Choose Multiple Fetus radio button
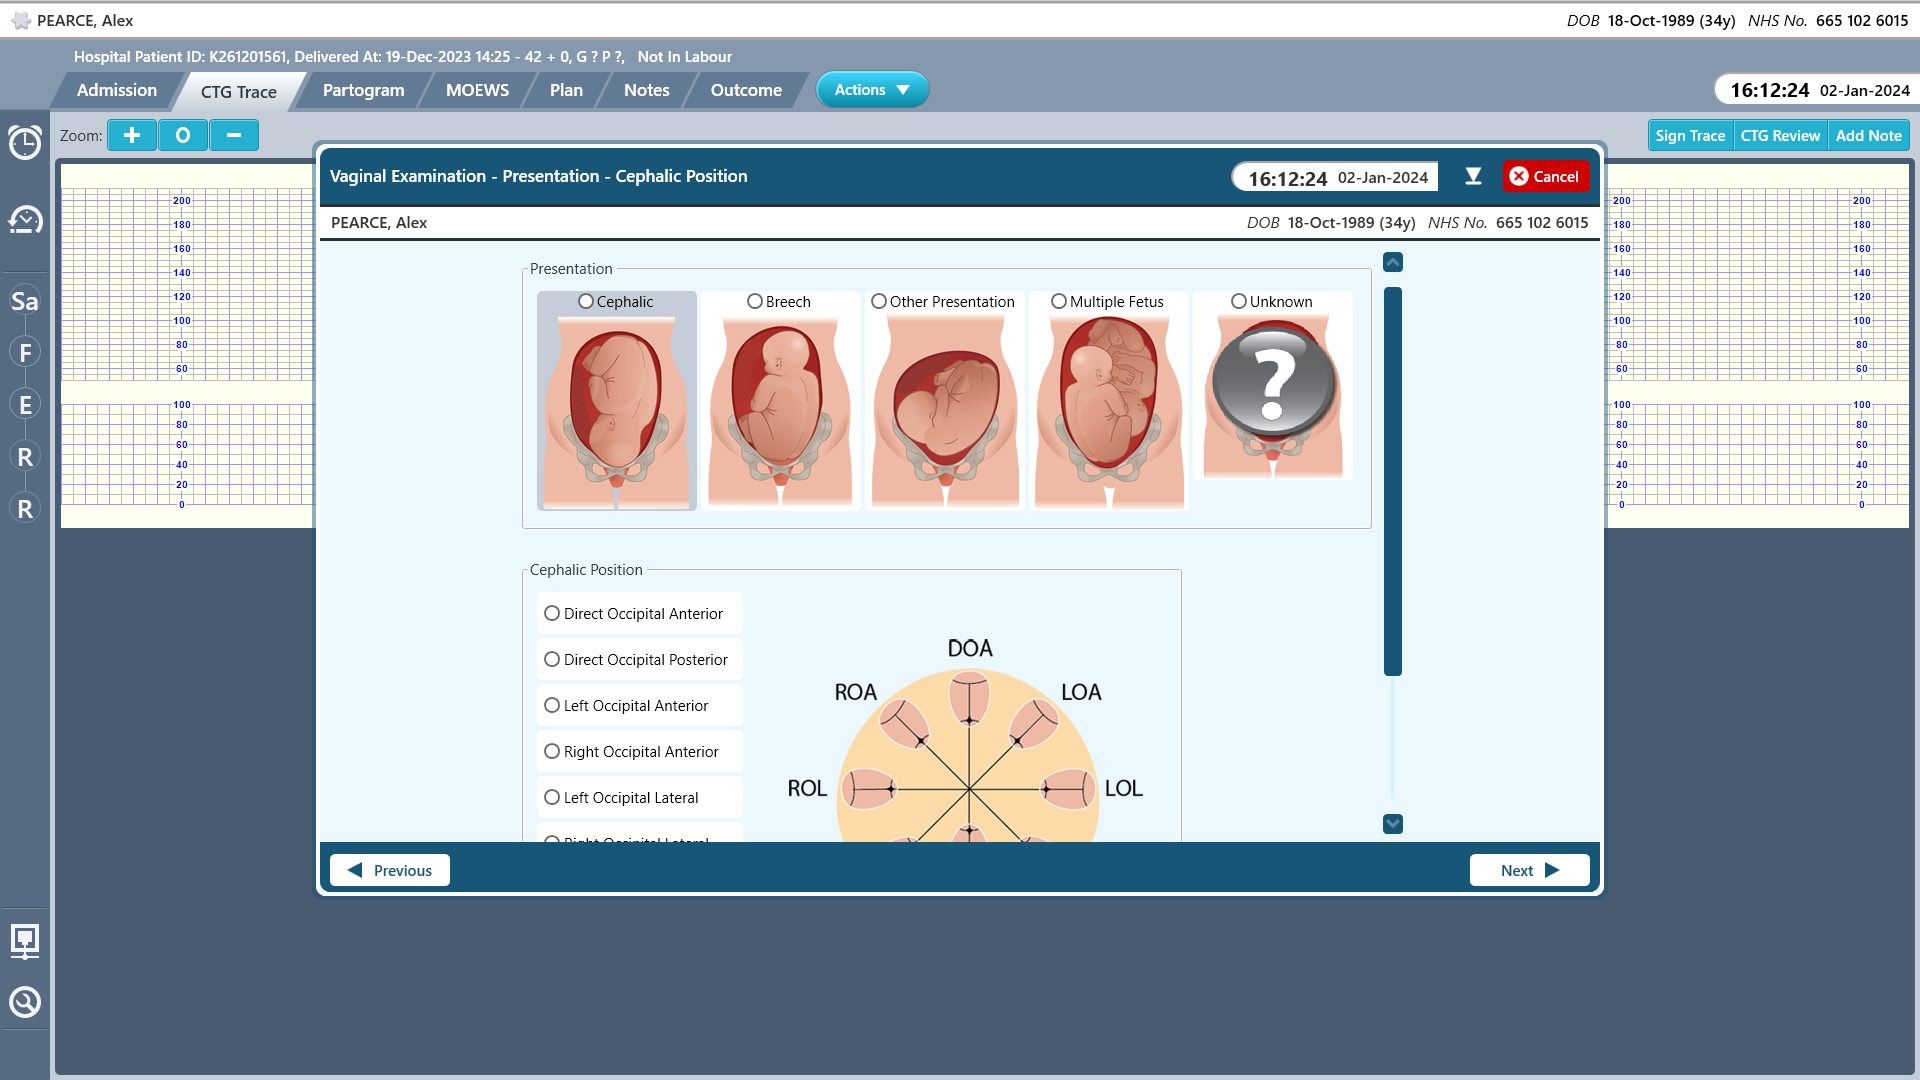The image size is (1920, 1080). tap(1059, 301)
